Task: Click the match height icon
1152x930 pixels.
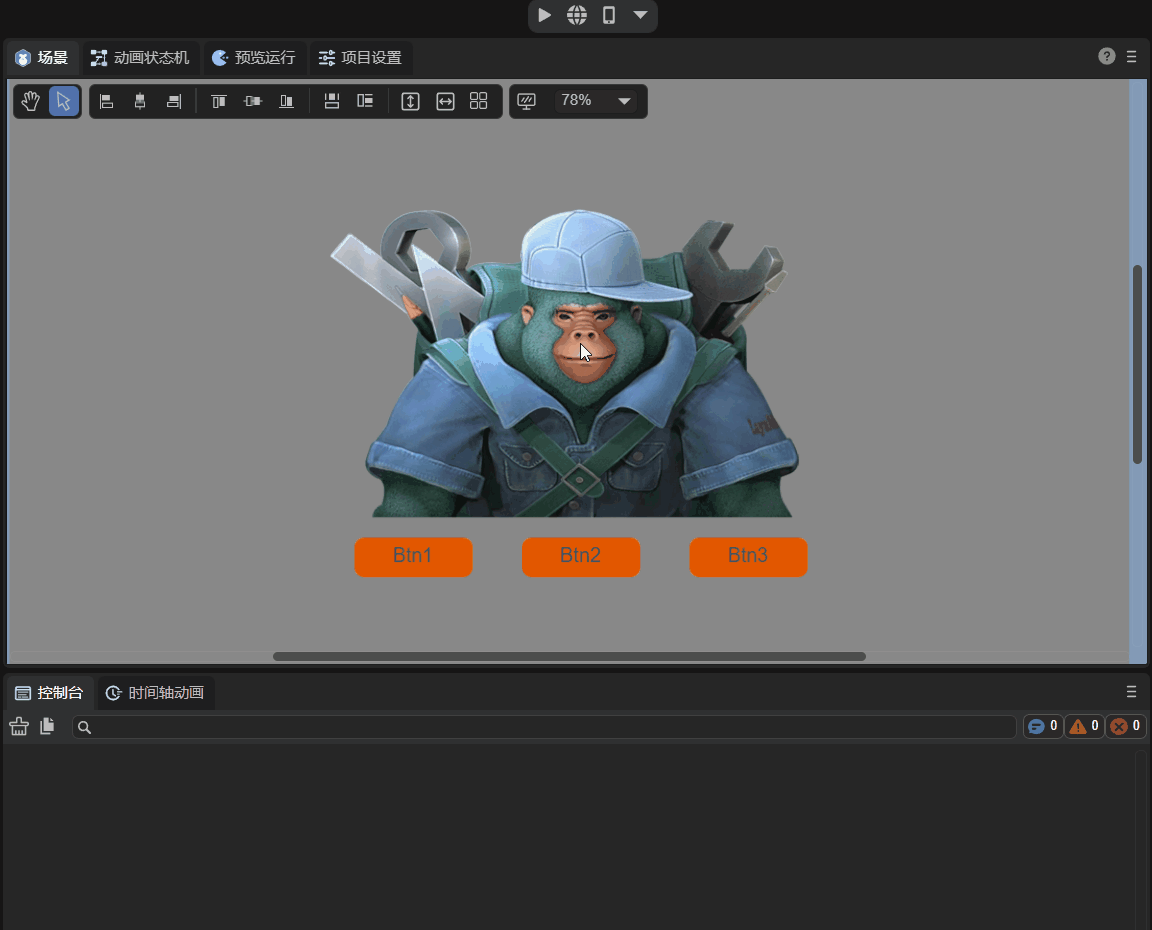Action: pyautogui.click(x=410, y=101)
